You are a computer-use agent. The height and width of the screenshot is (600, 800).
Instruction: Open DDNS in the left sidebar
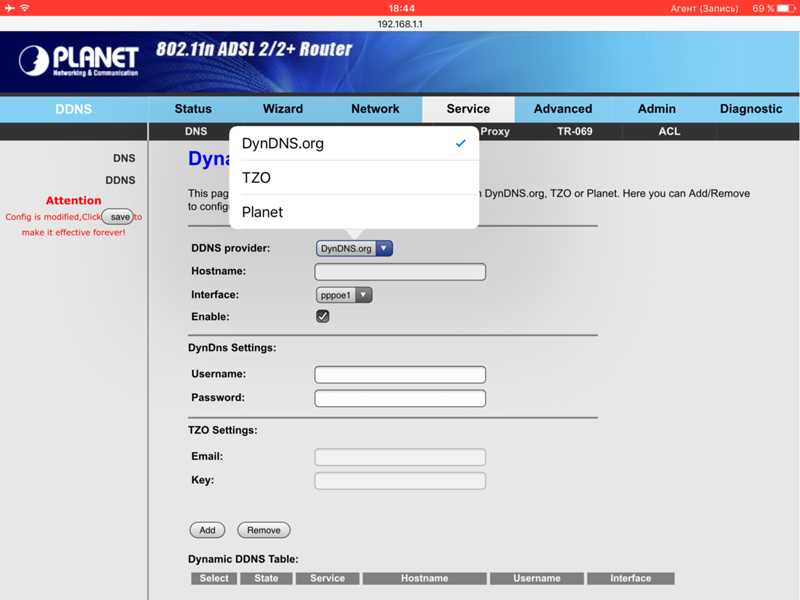click(120, 180)
